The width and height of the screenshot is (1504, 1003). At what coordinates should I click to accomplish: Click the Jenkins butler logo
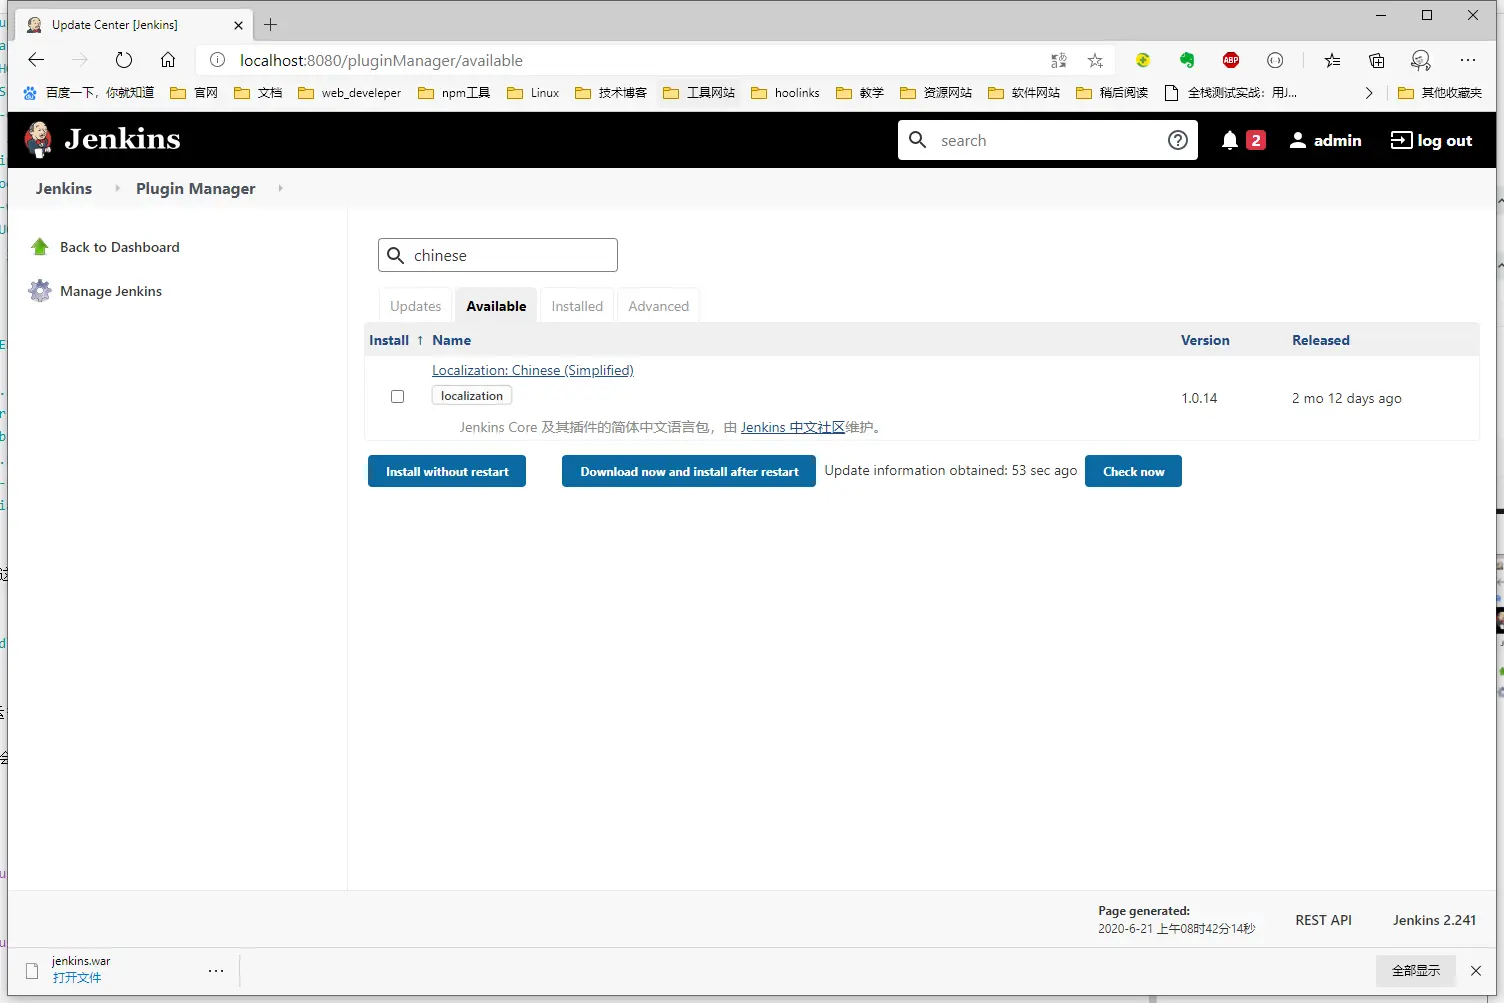[x=38, y=140]
